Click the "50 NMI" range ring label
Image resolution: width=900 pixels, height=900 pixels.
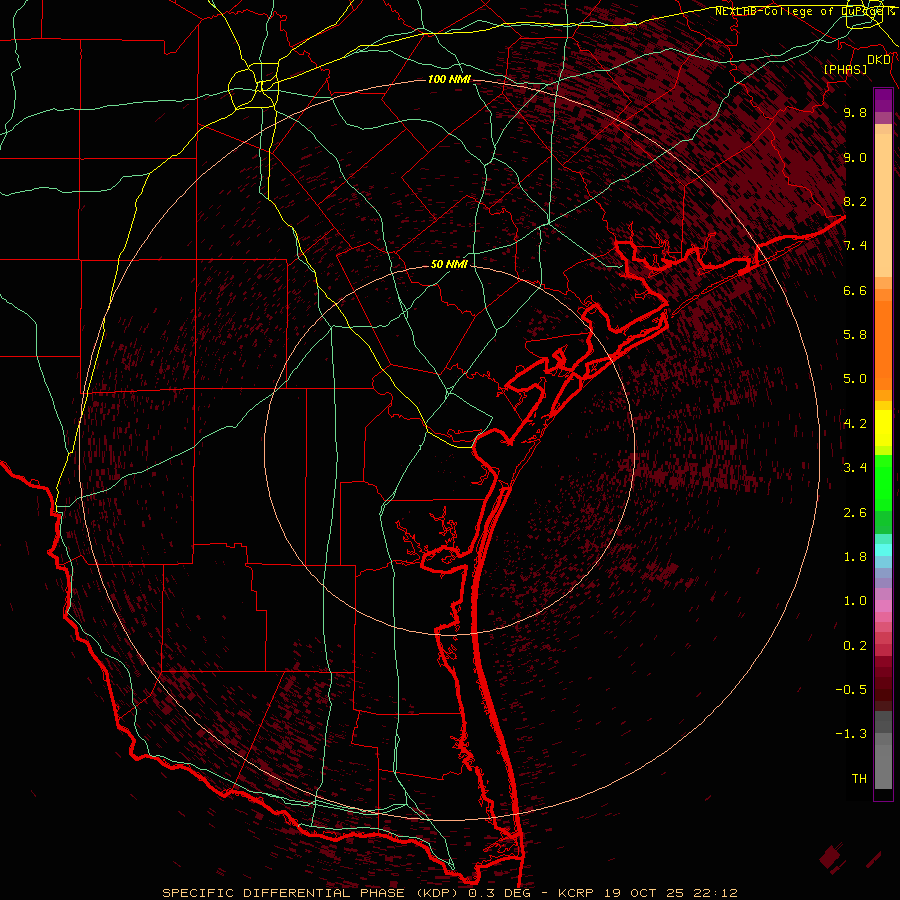(x=449, y=264)
